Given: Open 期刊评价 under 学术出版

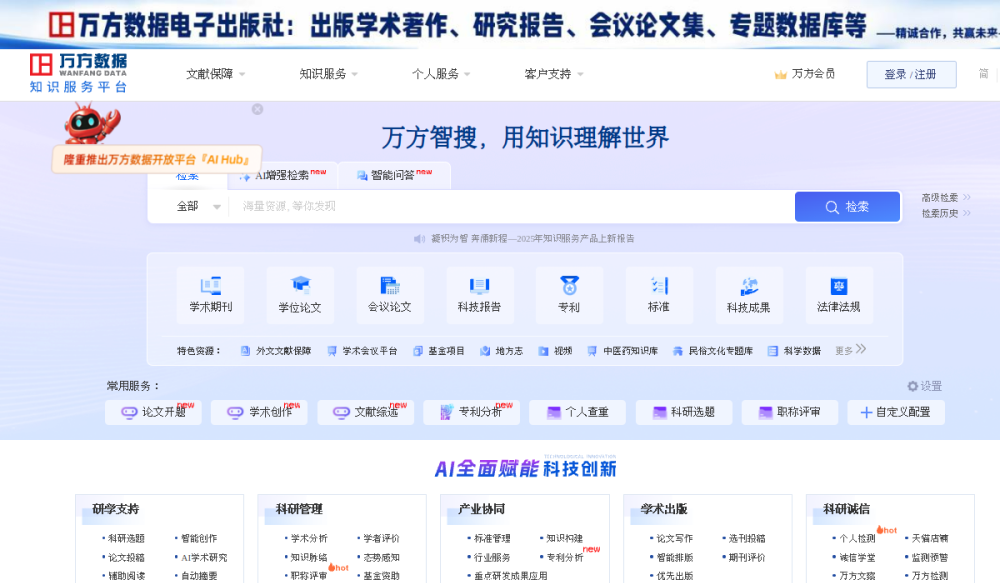Looking at the screenshot, I should pyautogui.click(x=747, y=557).
